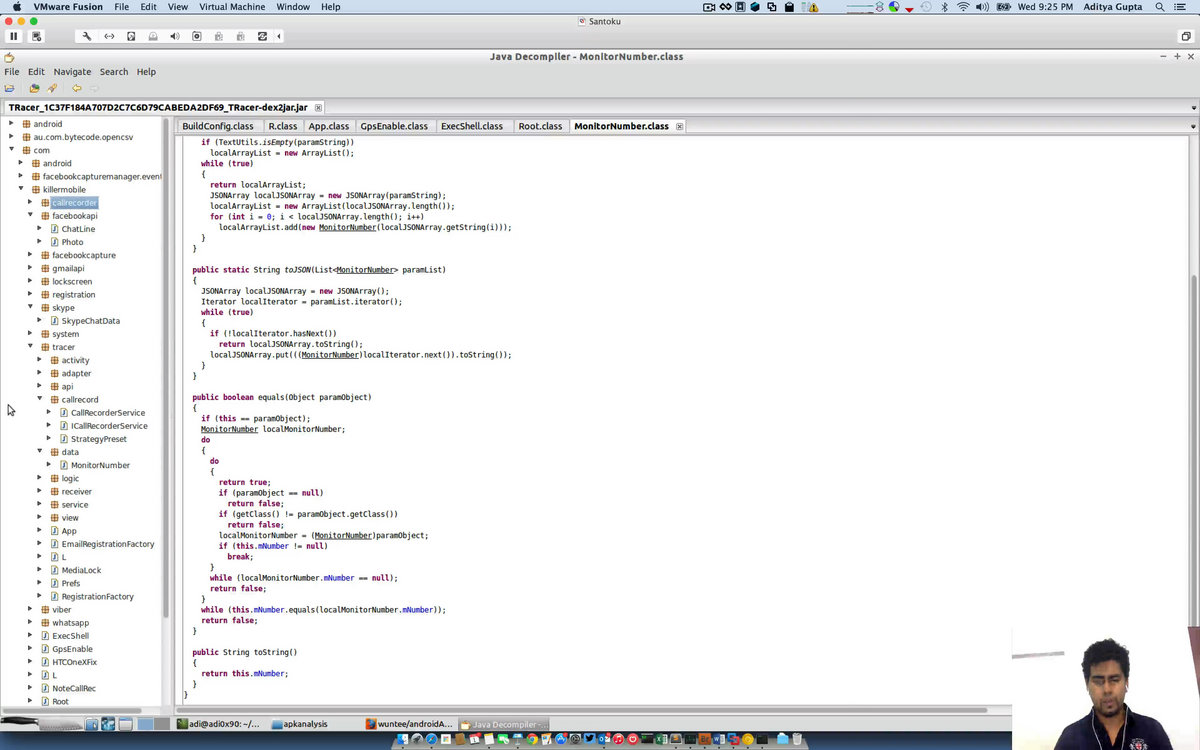The width and height of the screenshot is (1200, 750).
Task: Select callrecorder package in tree
Action: (74, 203)
